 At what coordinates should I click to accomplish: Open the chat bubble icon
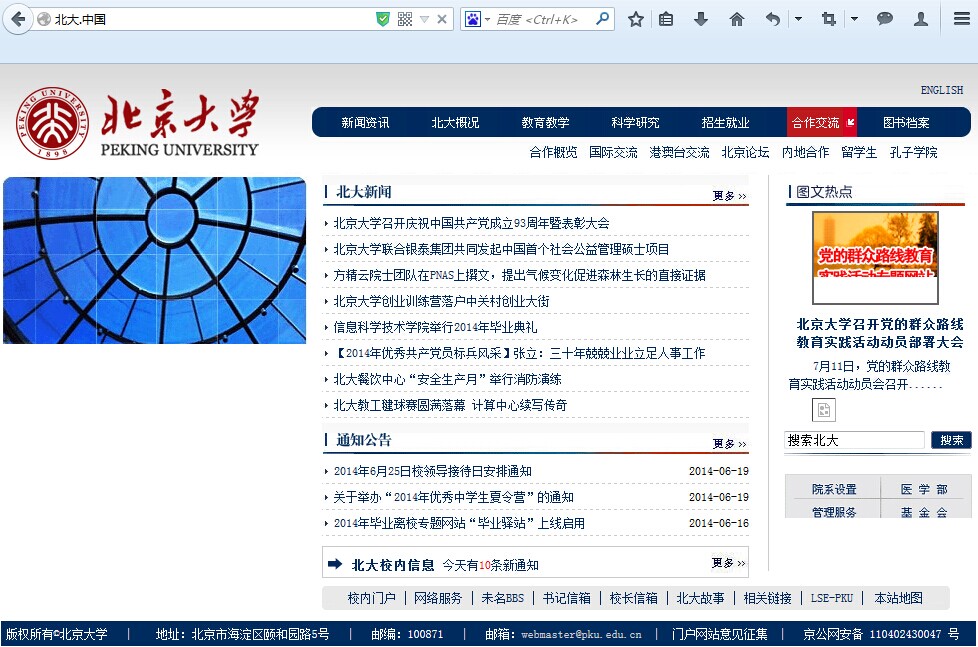coord(884,19)
